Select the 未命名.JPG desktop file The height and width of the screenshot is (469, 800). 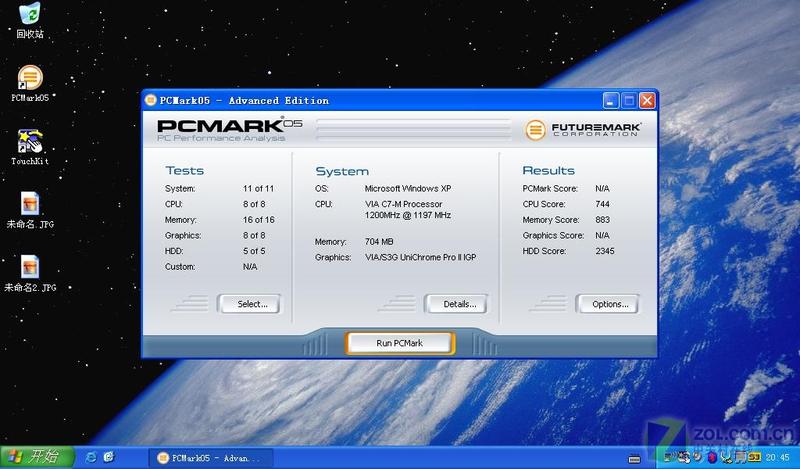30,210
